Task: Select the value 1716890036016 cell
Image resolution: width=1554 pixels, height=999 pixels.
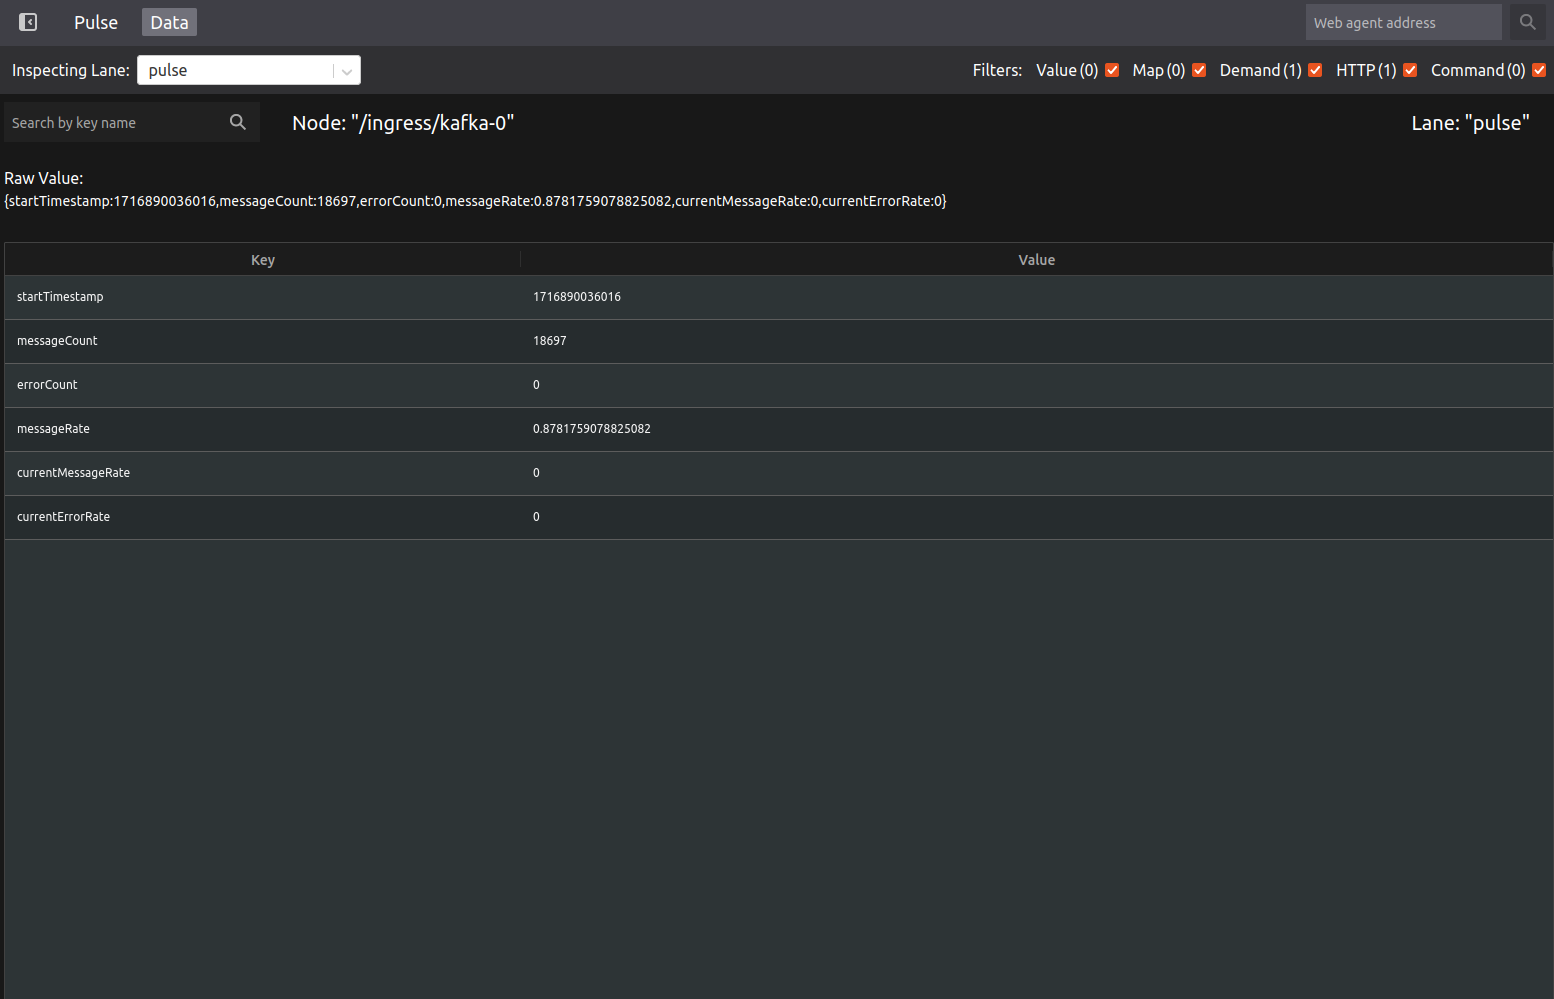Action: tap(1037, 297)
